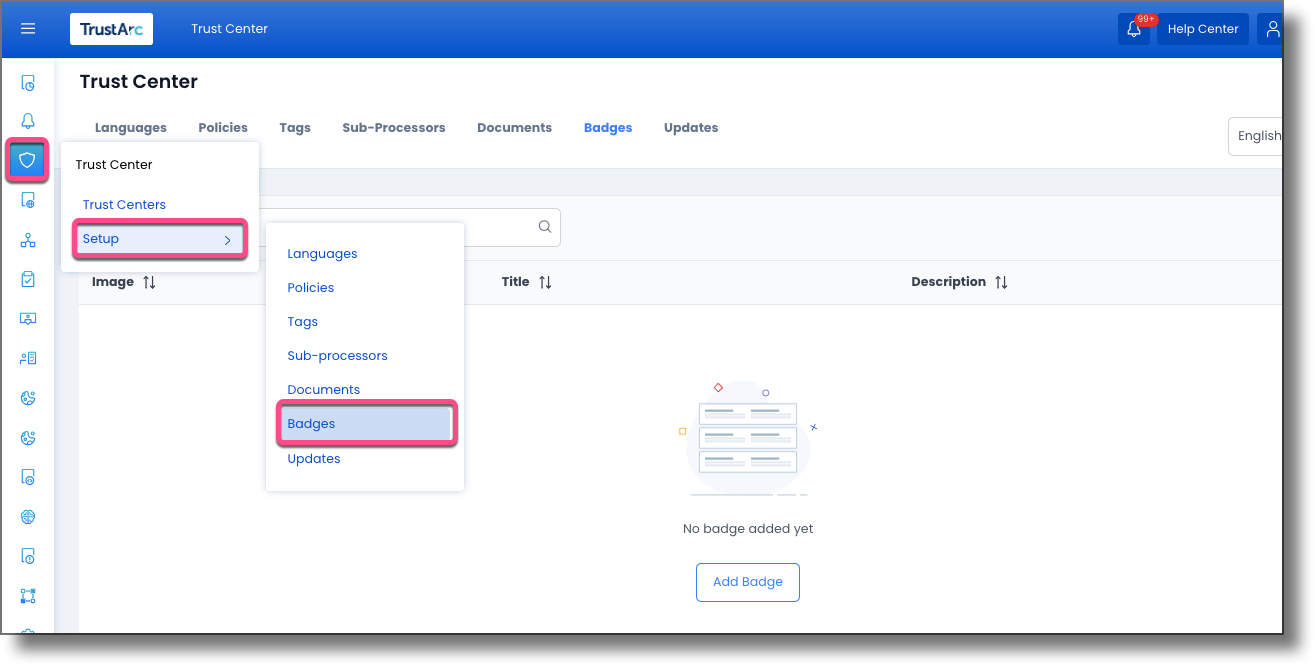Open the hamburger navigation menu
The width and height of the screenshot is (1315, 666).
point(28,28)
